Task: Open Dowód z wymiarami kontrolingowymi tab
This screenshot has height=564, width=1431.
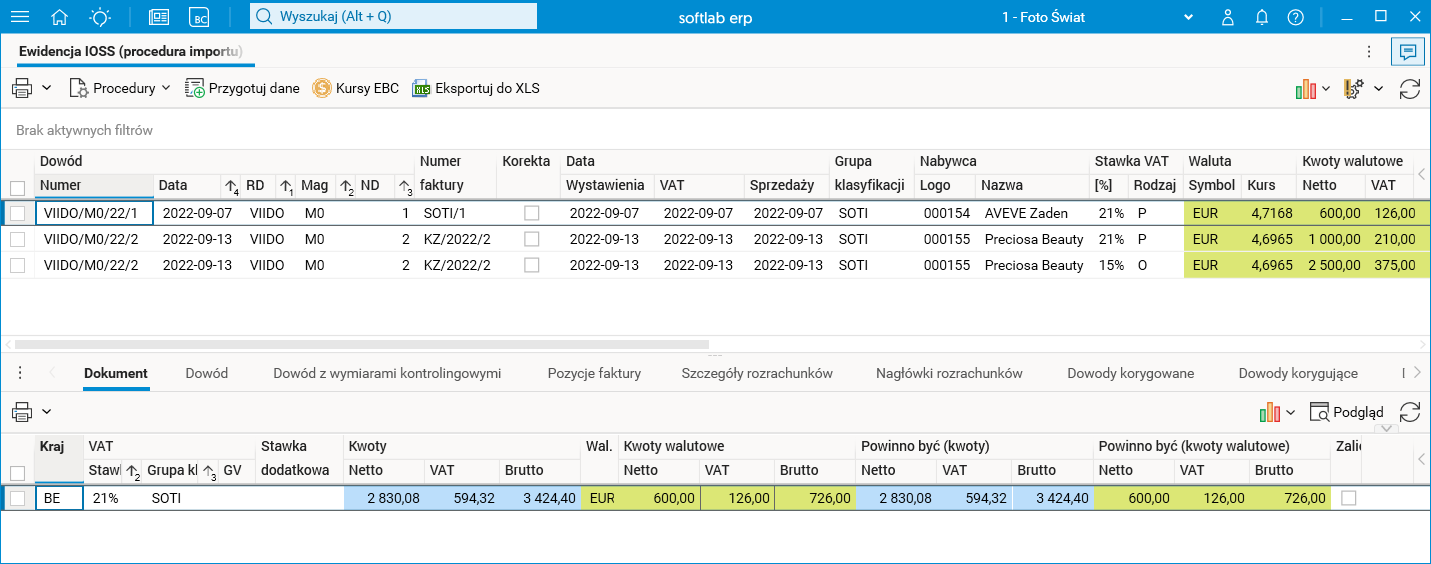Action: coord(387,373)
